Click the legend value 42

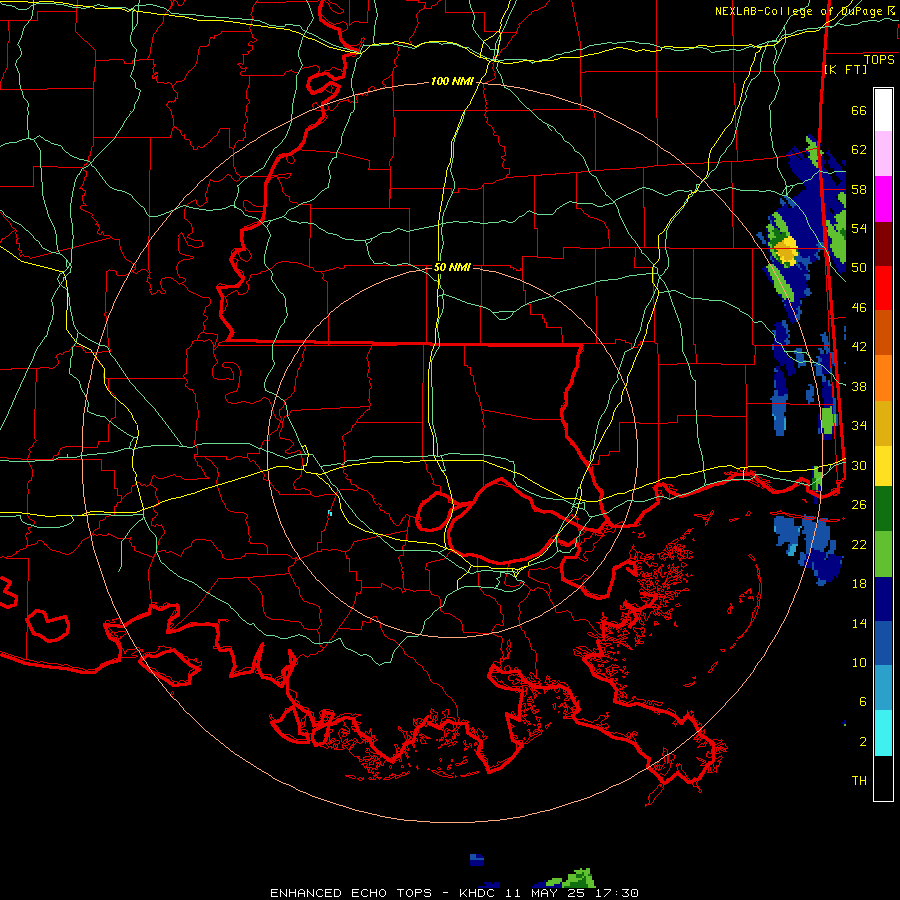point(859,347)
